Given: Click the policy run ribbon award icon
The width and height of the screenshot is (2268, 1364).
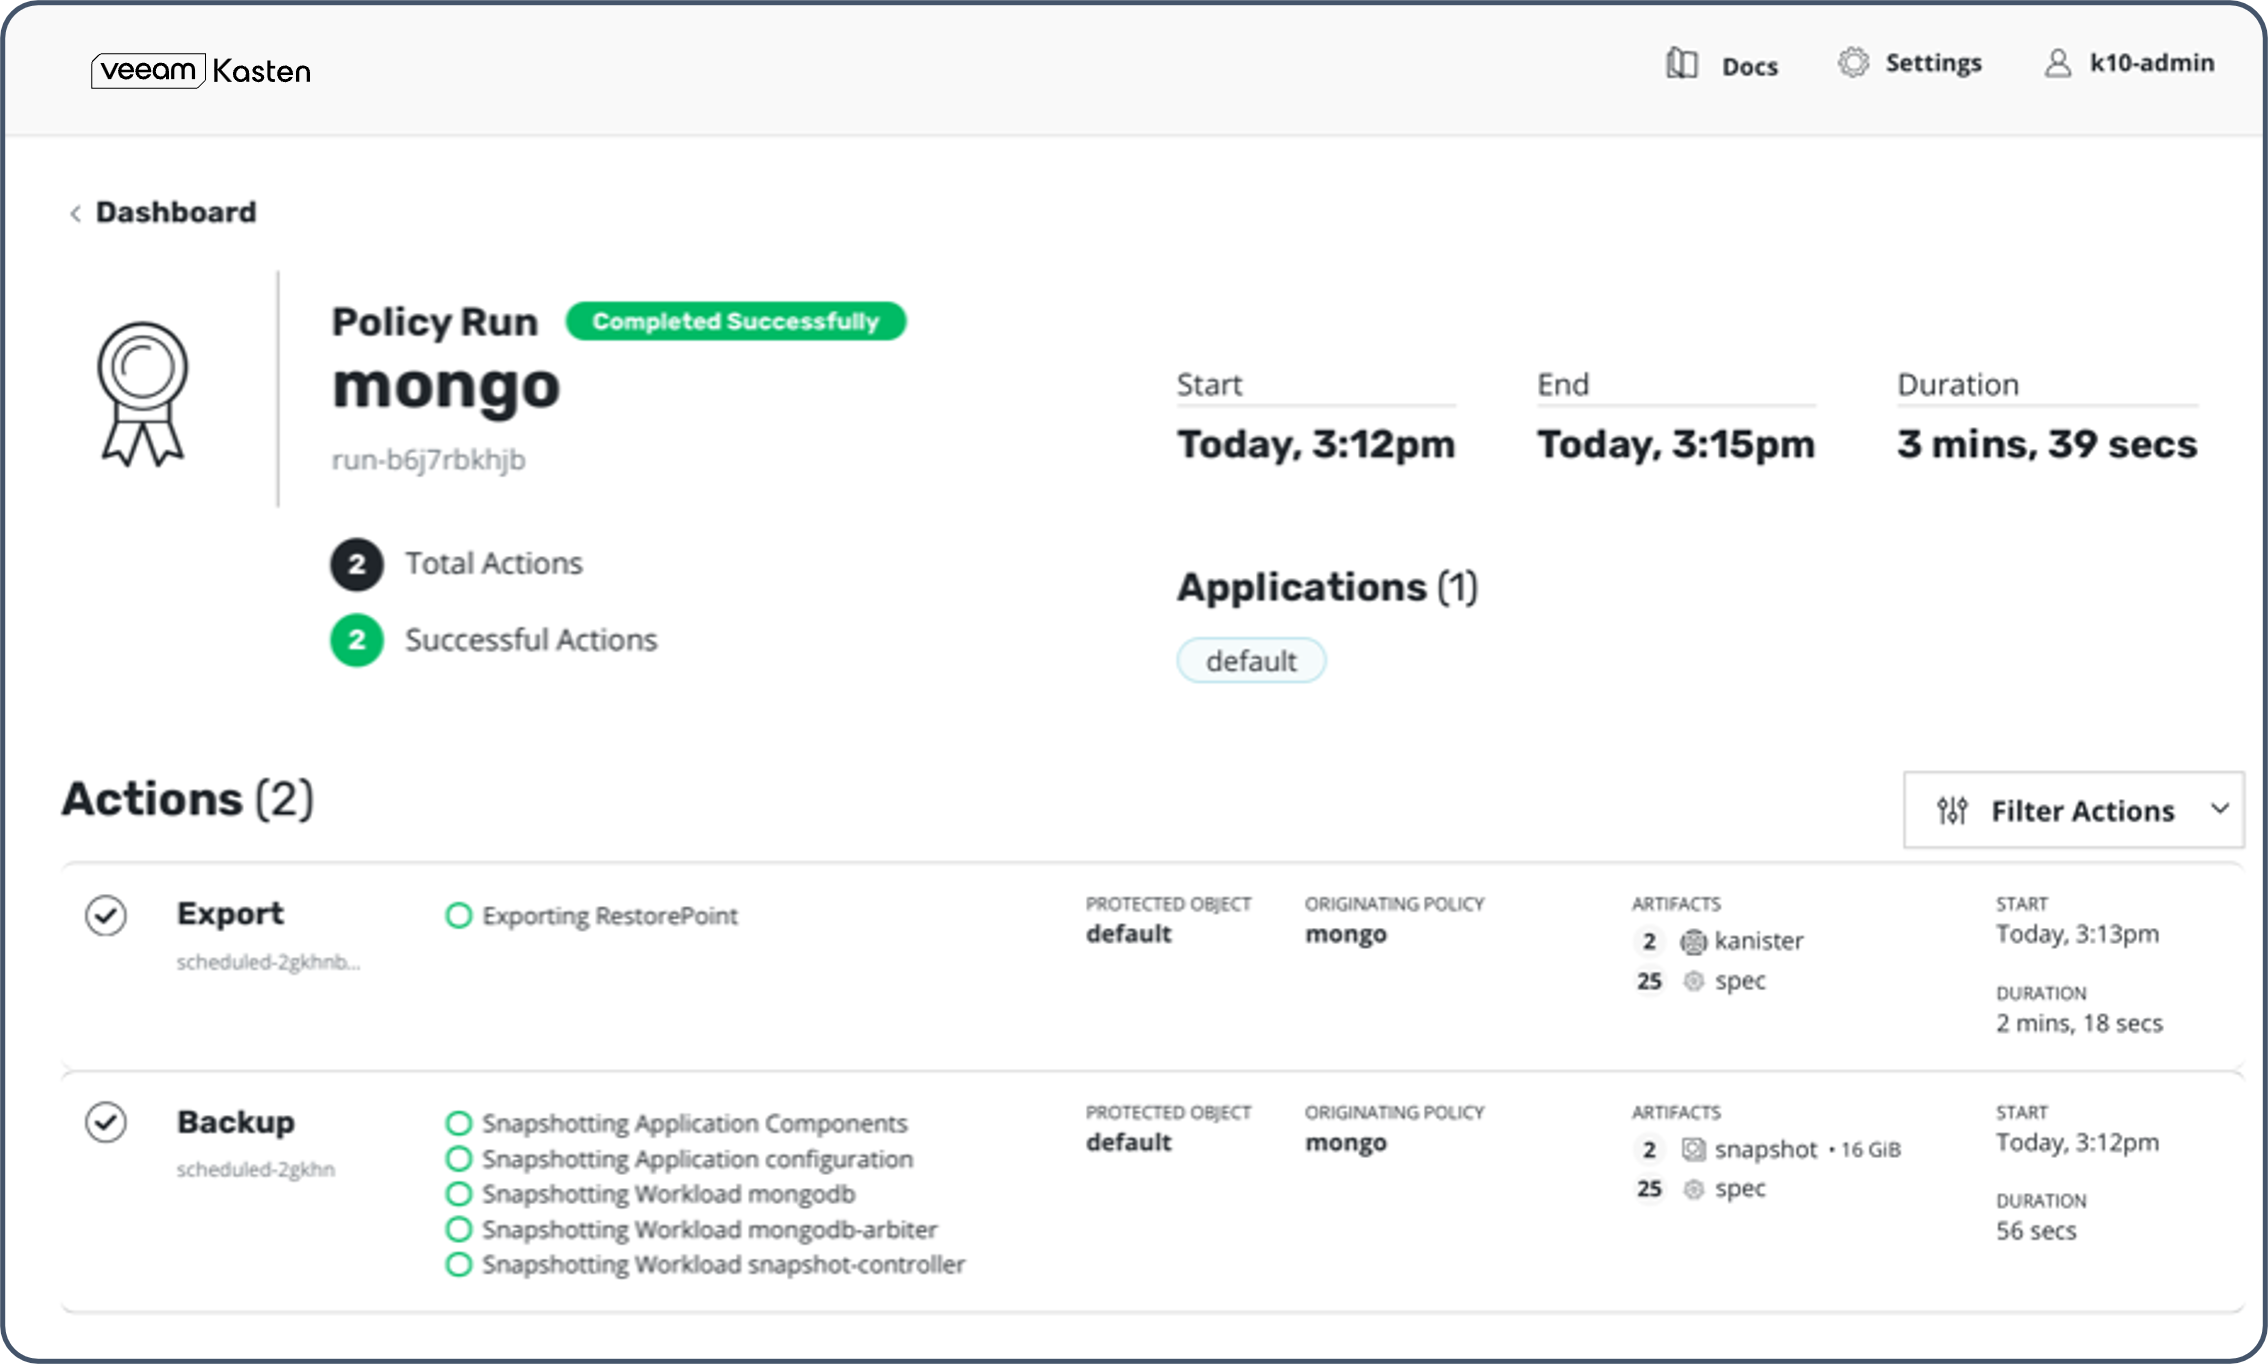Looking at the screenshot, I should [141, 393].
